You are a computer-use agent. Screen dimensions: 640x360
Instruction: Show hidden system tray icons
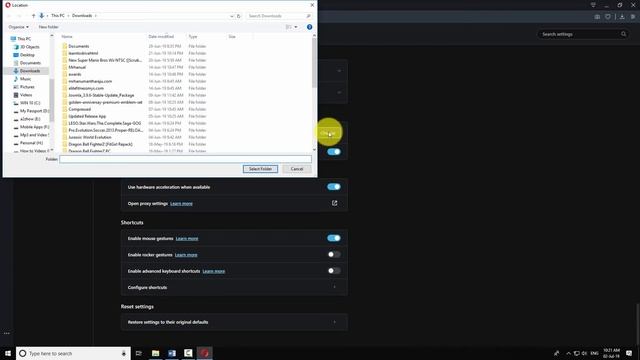pos(568,353)
